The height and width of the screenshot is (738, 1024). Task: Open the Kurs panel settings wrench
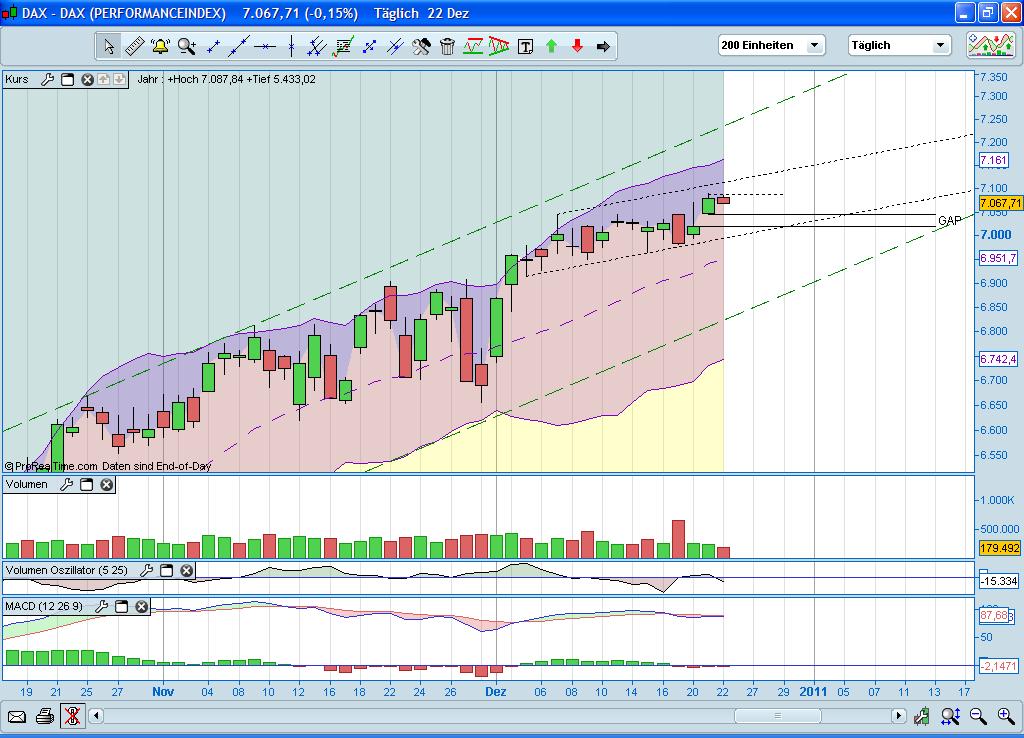(x=47, y=80)
